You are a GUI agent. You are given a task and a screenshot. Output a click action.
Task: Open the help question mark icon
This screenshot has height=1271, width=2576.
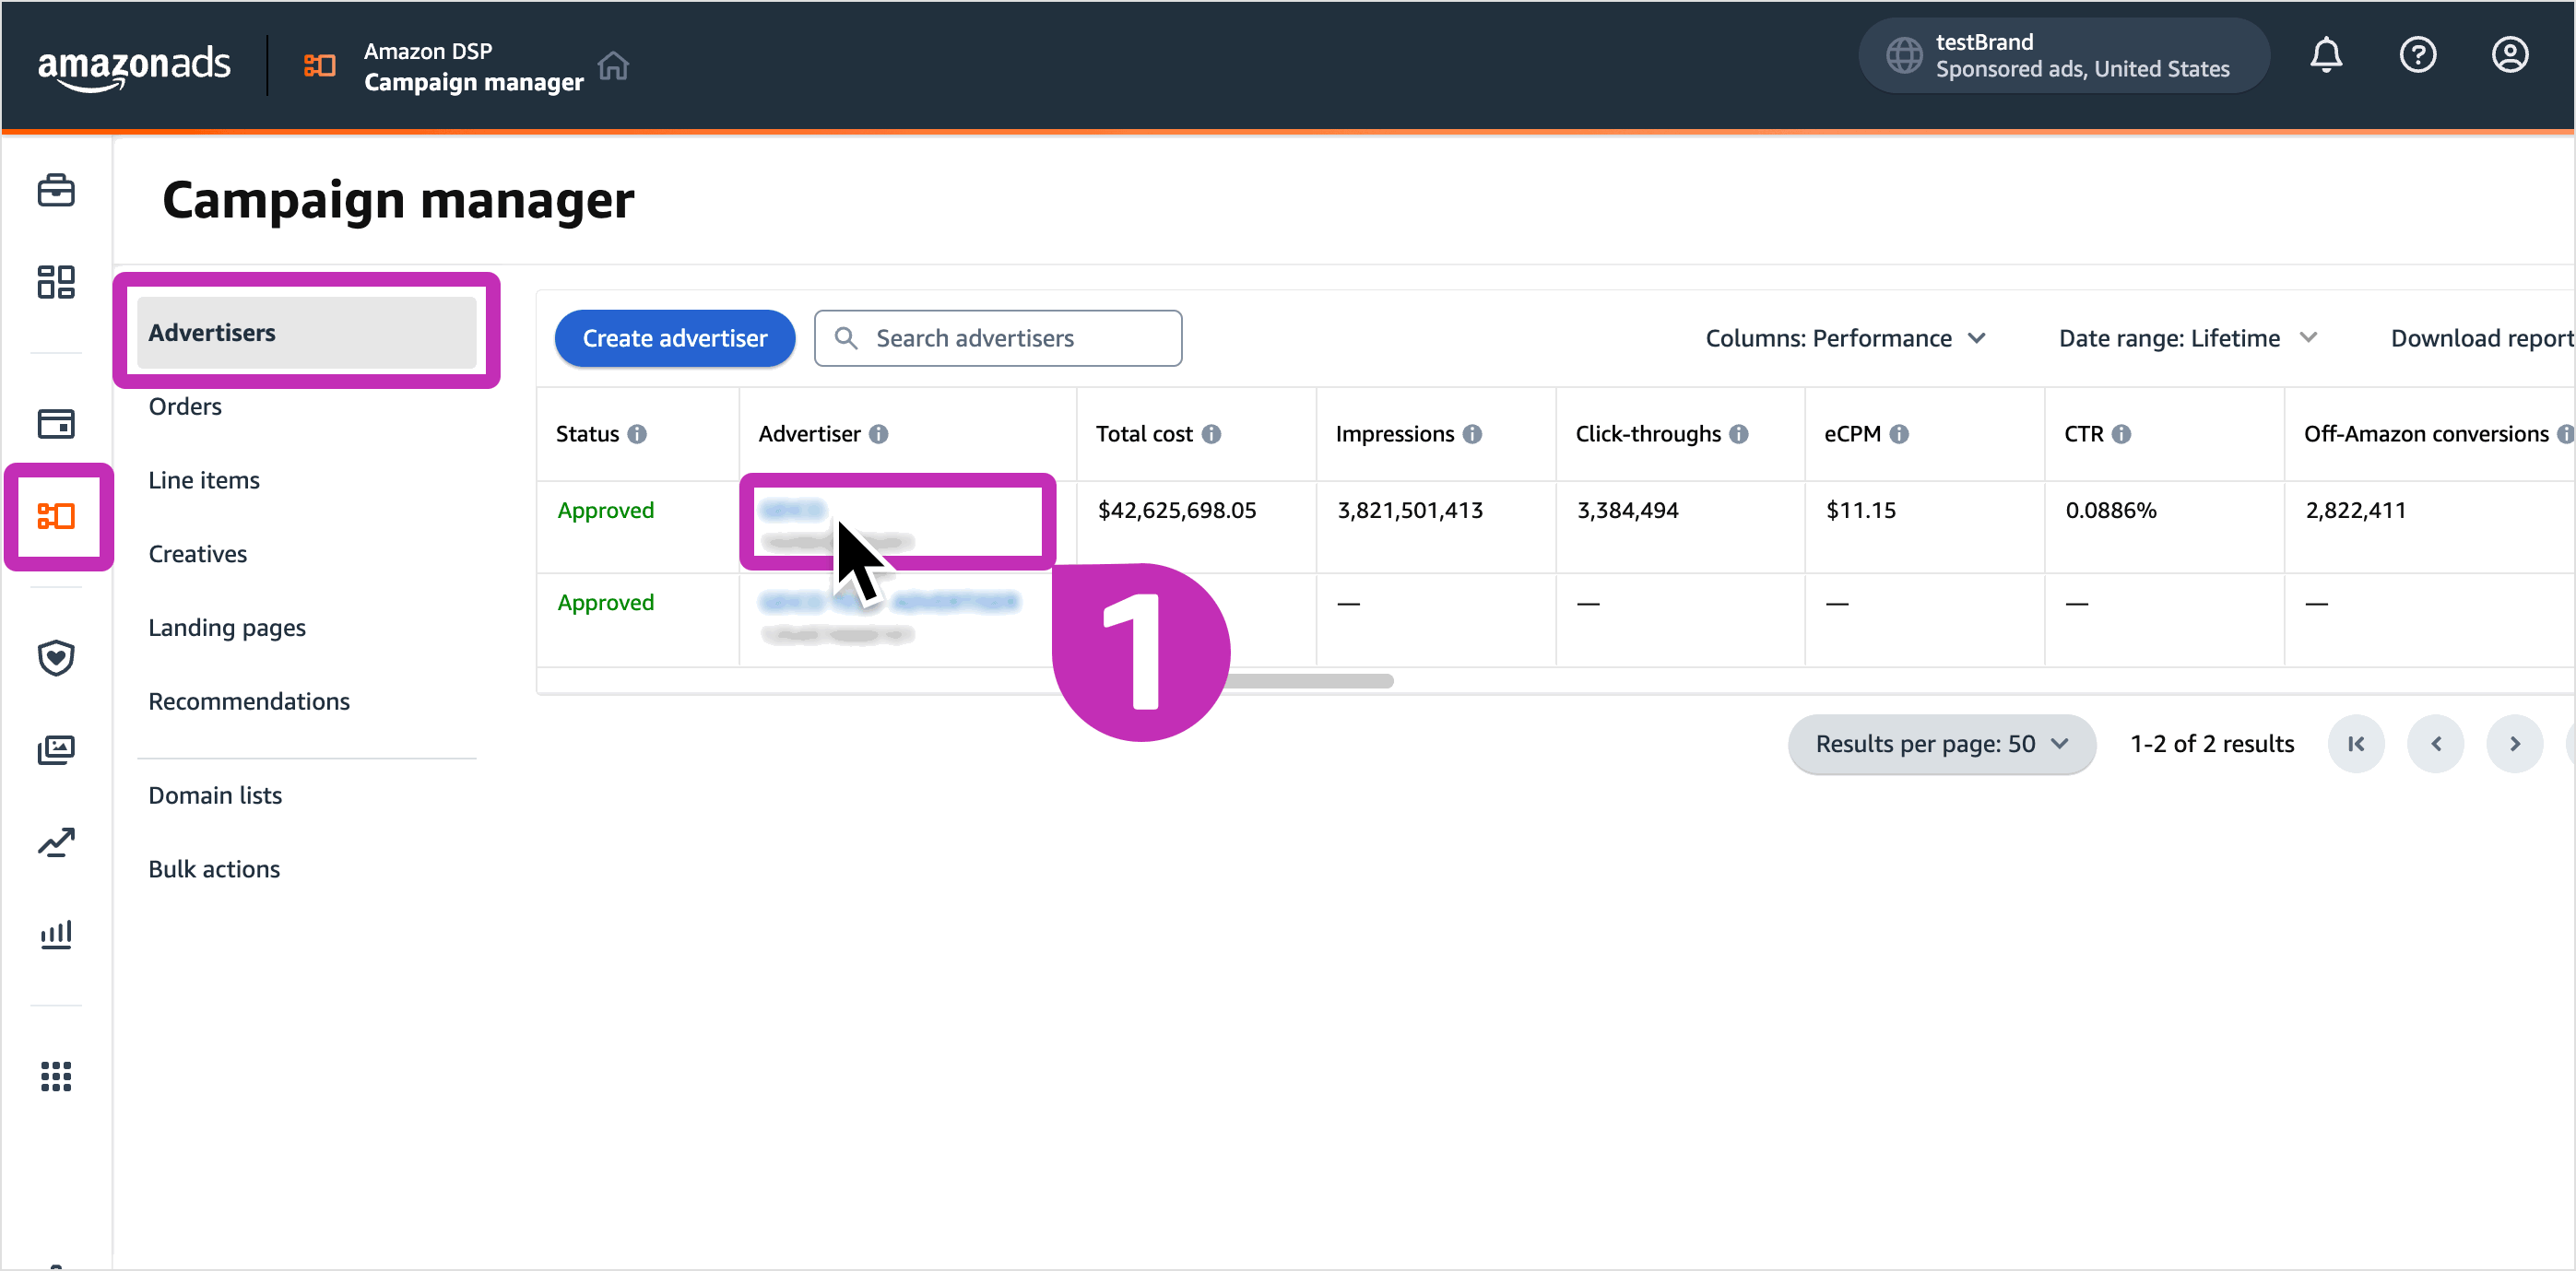(2417, 55)
